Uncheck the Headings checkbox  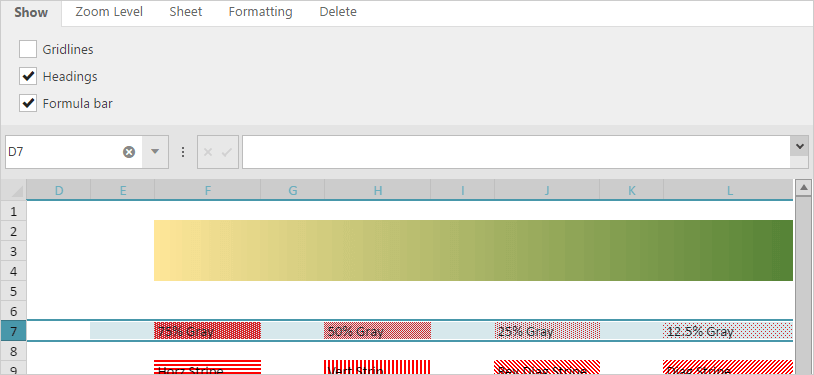tap(28, 76)
